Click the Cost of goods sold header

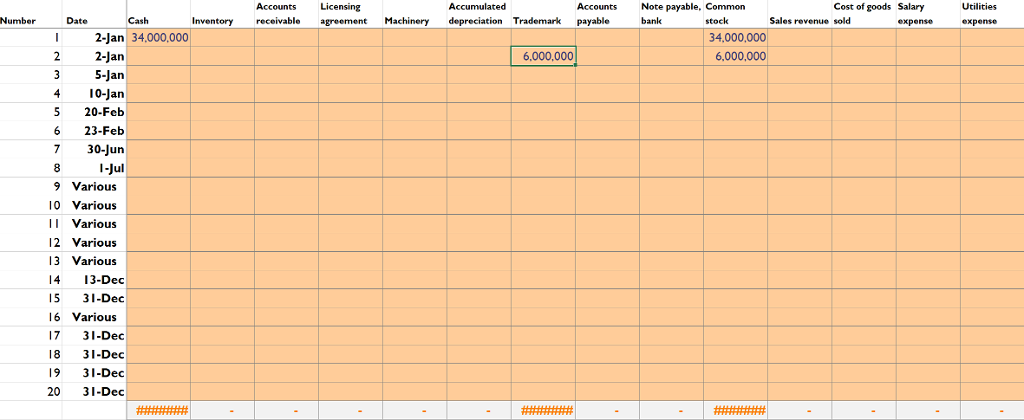point(863,14)
